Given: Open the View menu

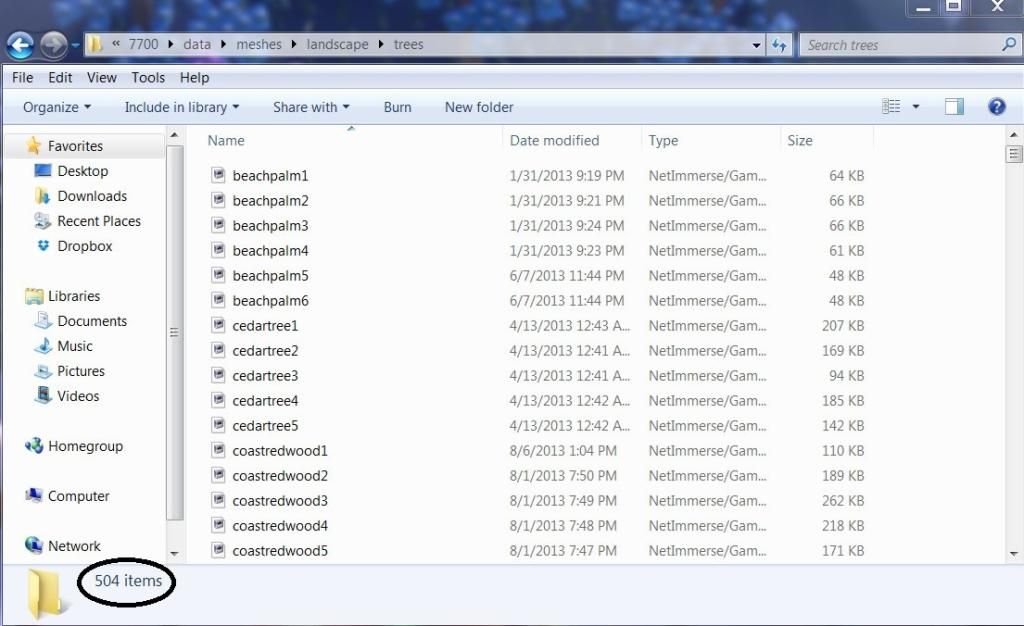Looking at the screenshot, I should [x=102, y=77].
